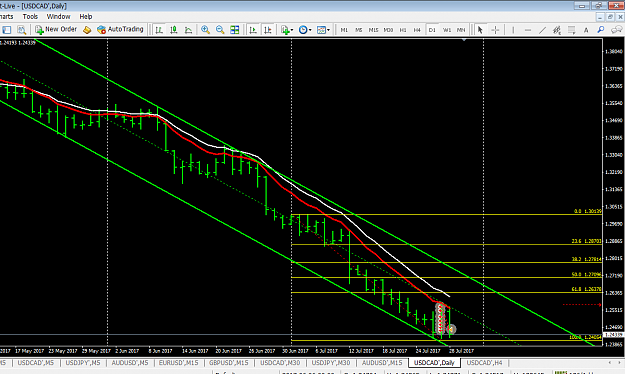Open the Window menu
This screenshot has width=625, height=374.
pyautogui.click(x=58, y=16)
